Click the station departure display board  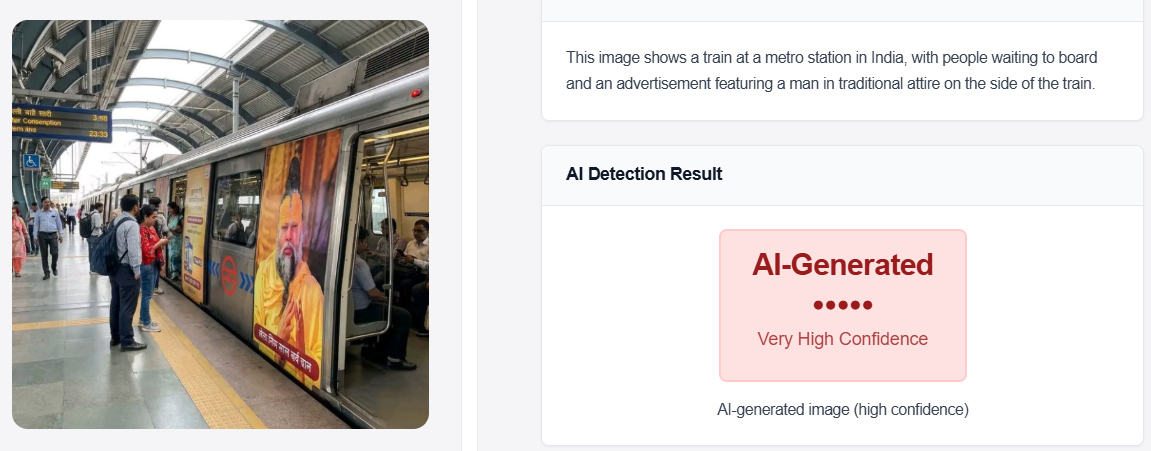click(x=61, y=124)
